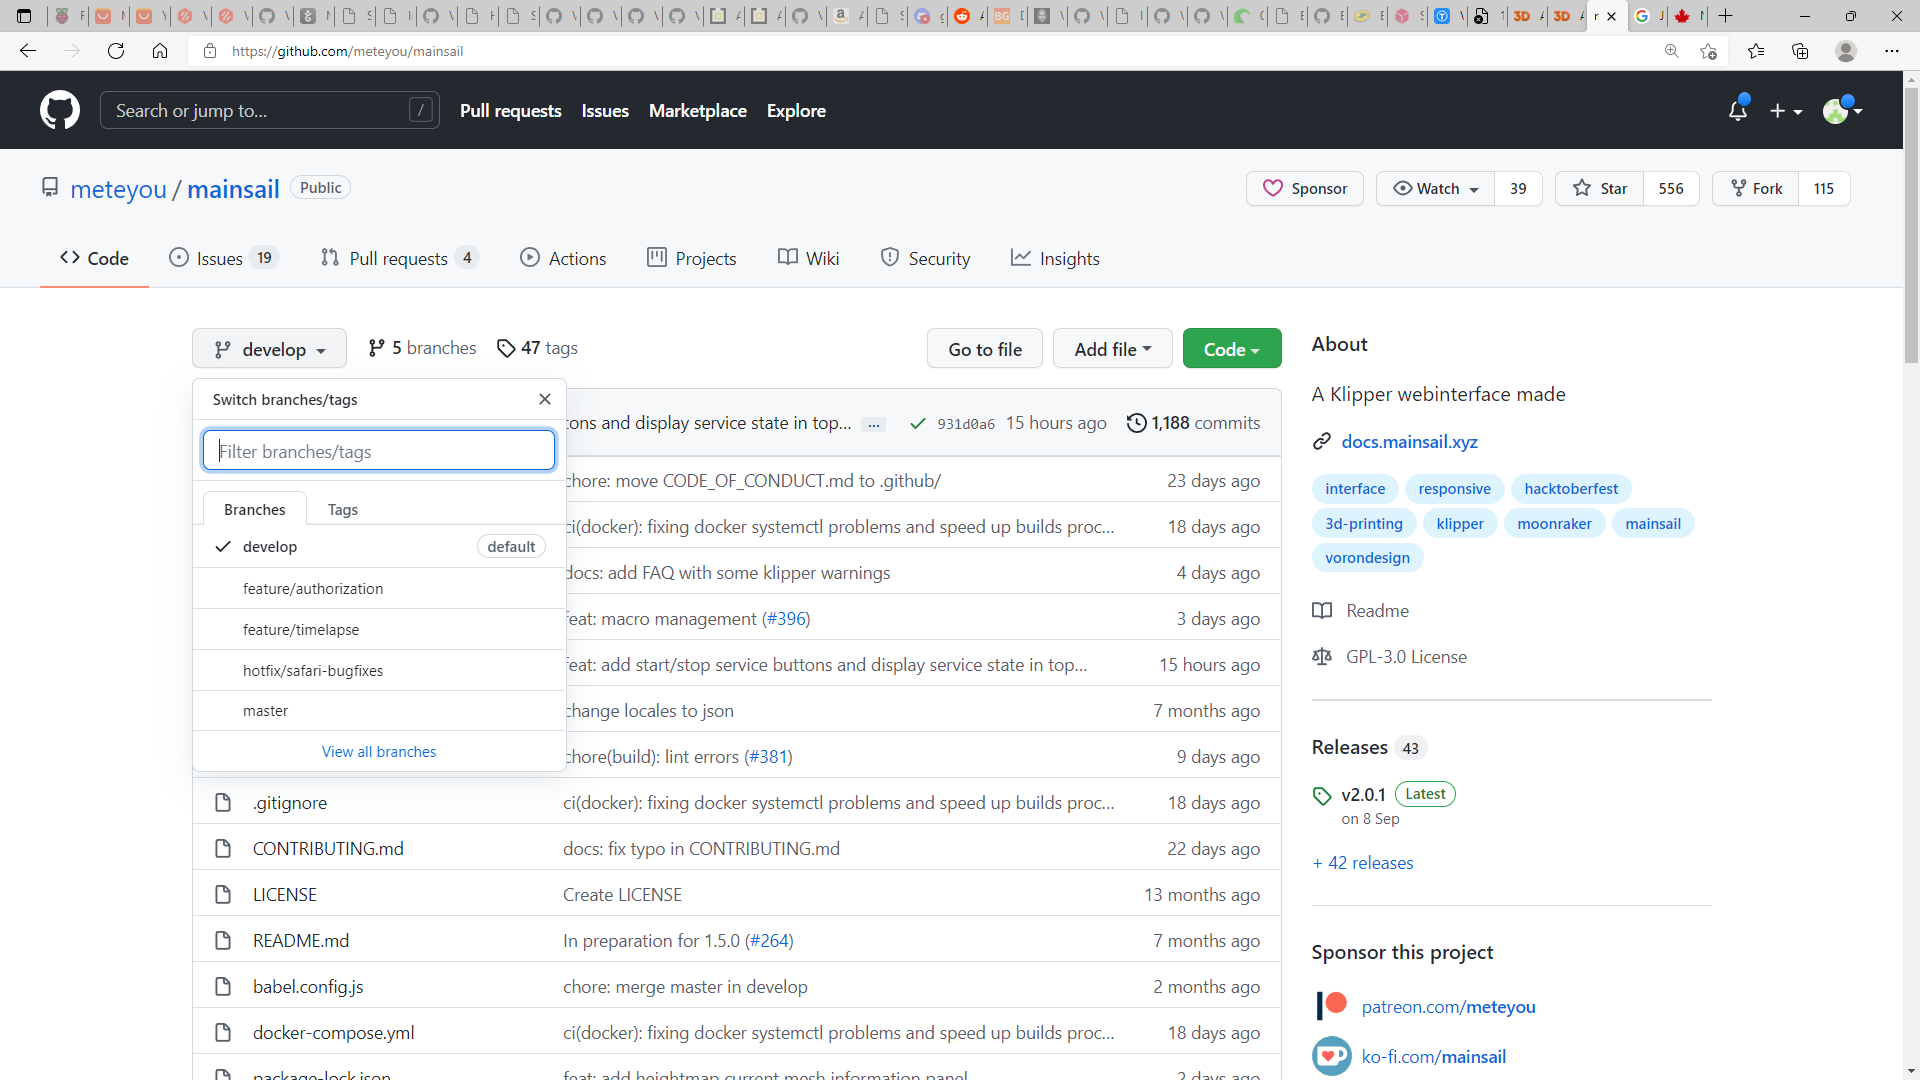Fork the repository
This screenshot has width=1920, height=1080.
[x=1756, y=188]
